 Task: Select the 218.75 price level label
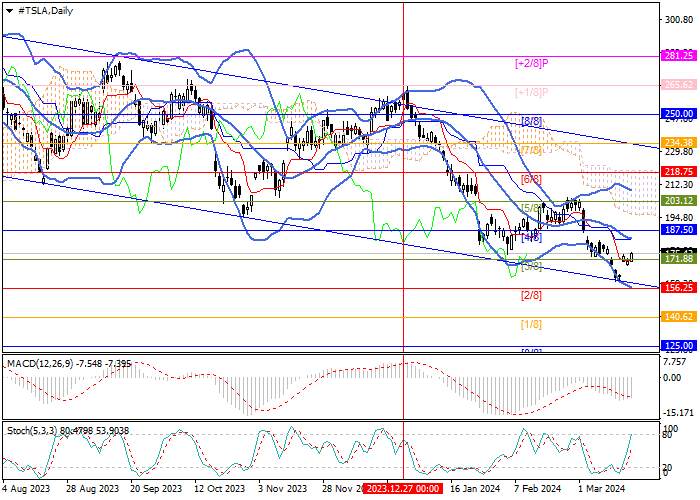678,172
